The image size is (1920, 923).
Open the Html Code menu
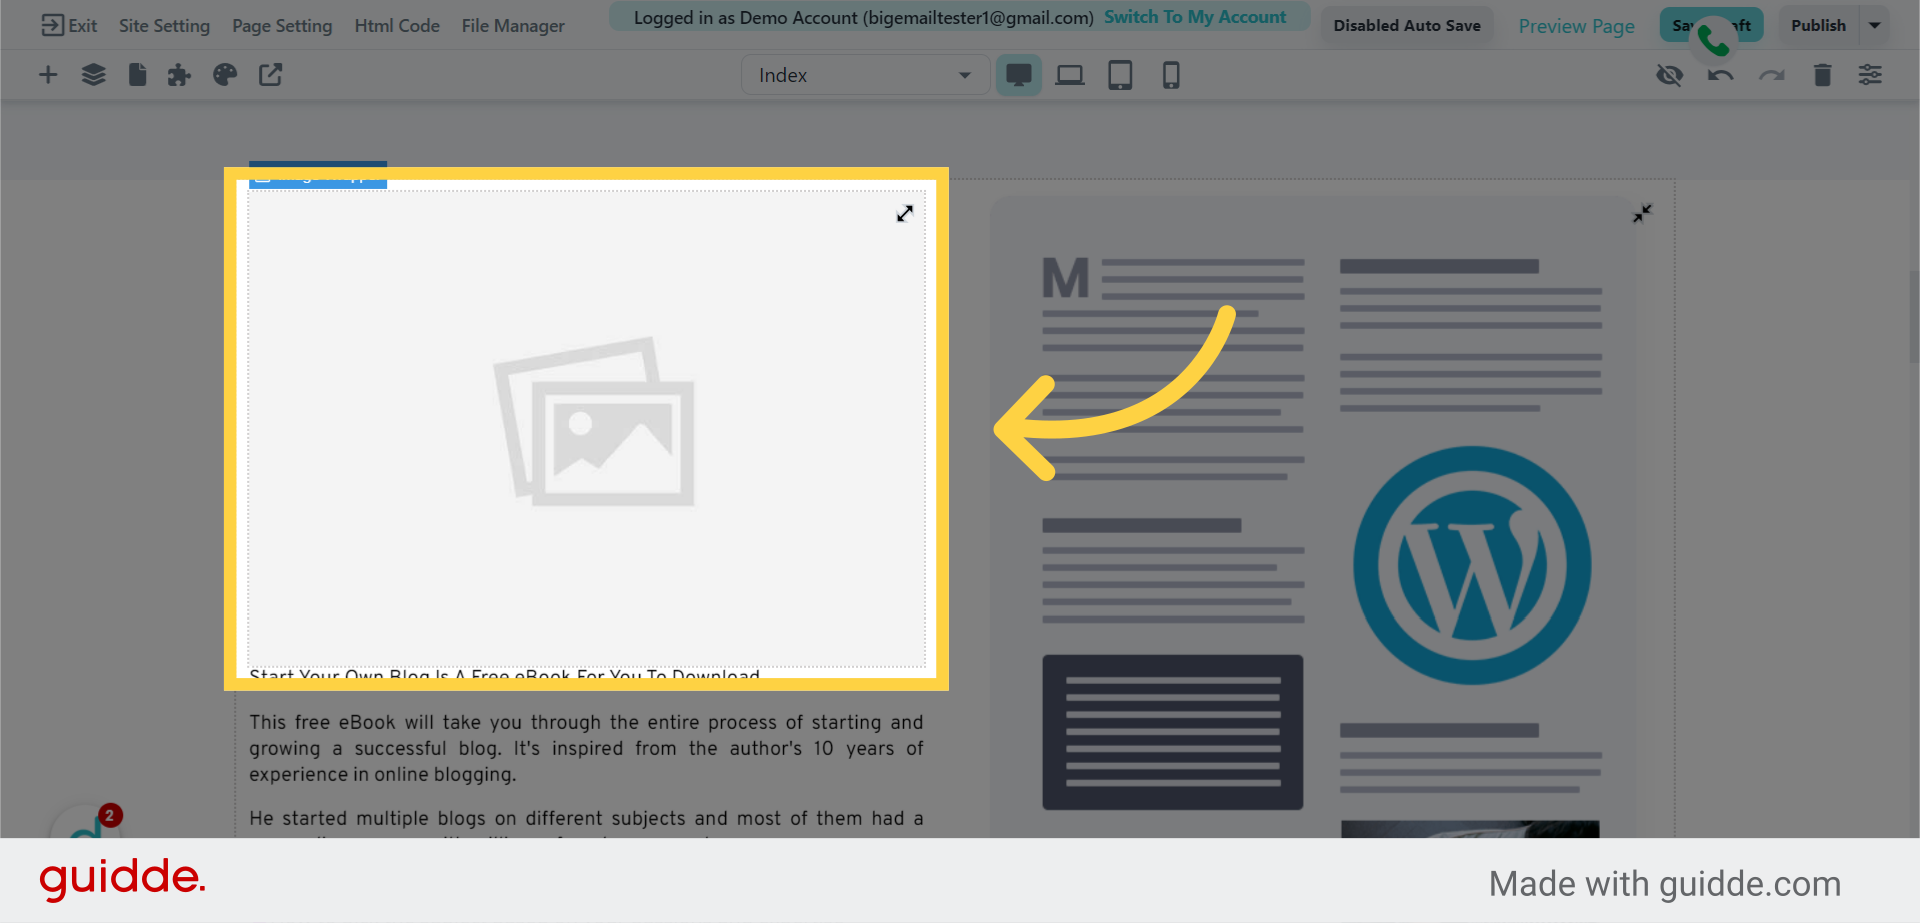tap(397, 25)
